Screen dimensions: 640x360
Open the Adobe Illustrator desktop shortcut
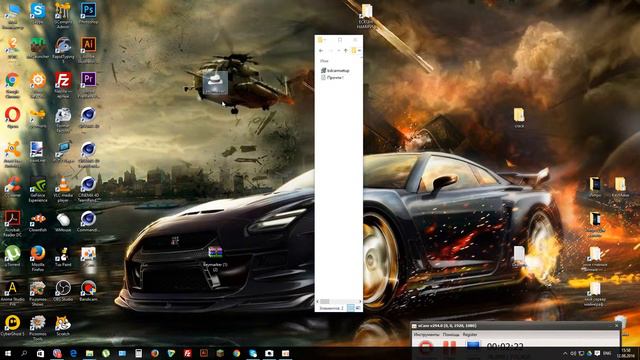(x=88, y=48)
